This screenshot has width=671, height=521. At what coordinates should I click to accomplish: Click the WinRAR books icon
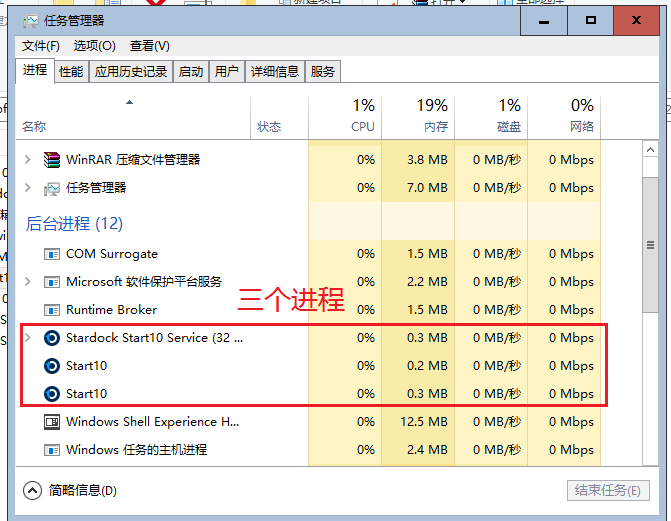coord(52,160)
